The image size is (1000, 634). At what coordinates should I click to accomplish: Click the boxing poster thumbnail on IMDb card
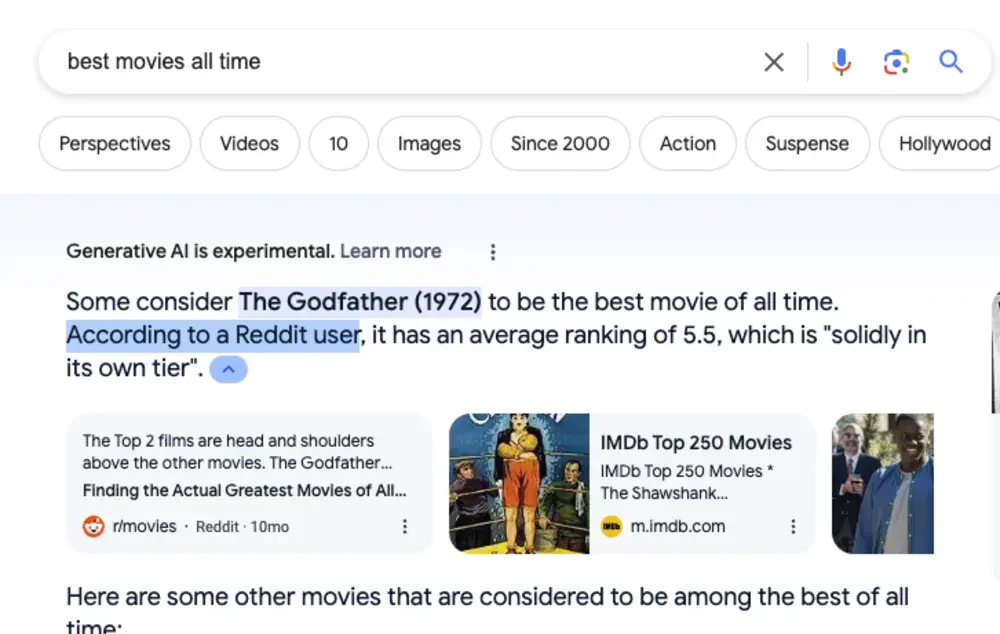tap(519, 483)
